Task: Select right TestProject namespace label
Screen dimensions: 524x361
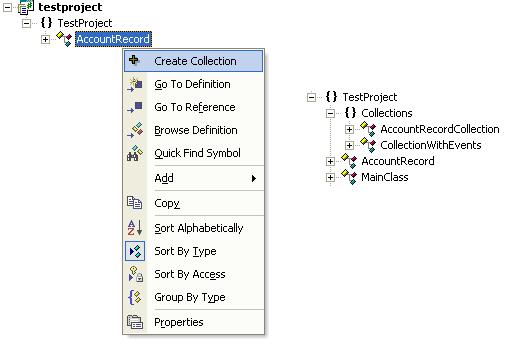Action: 370,97
